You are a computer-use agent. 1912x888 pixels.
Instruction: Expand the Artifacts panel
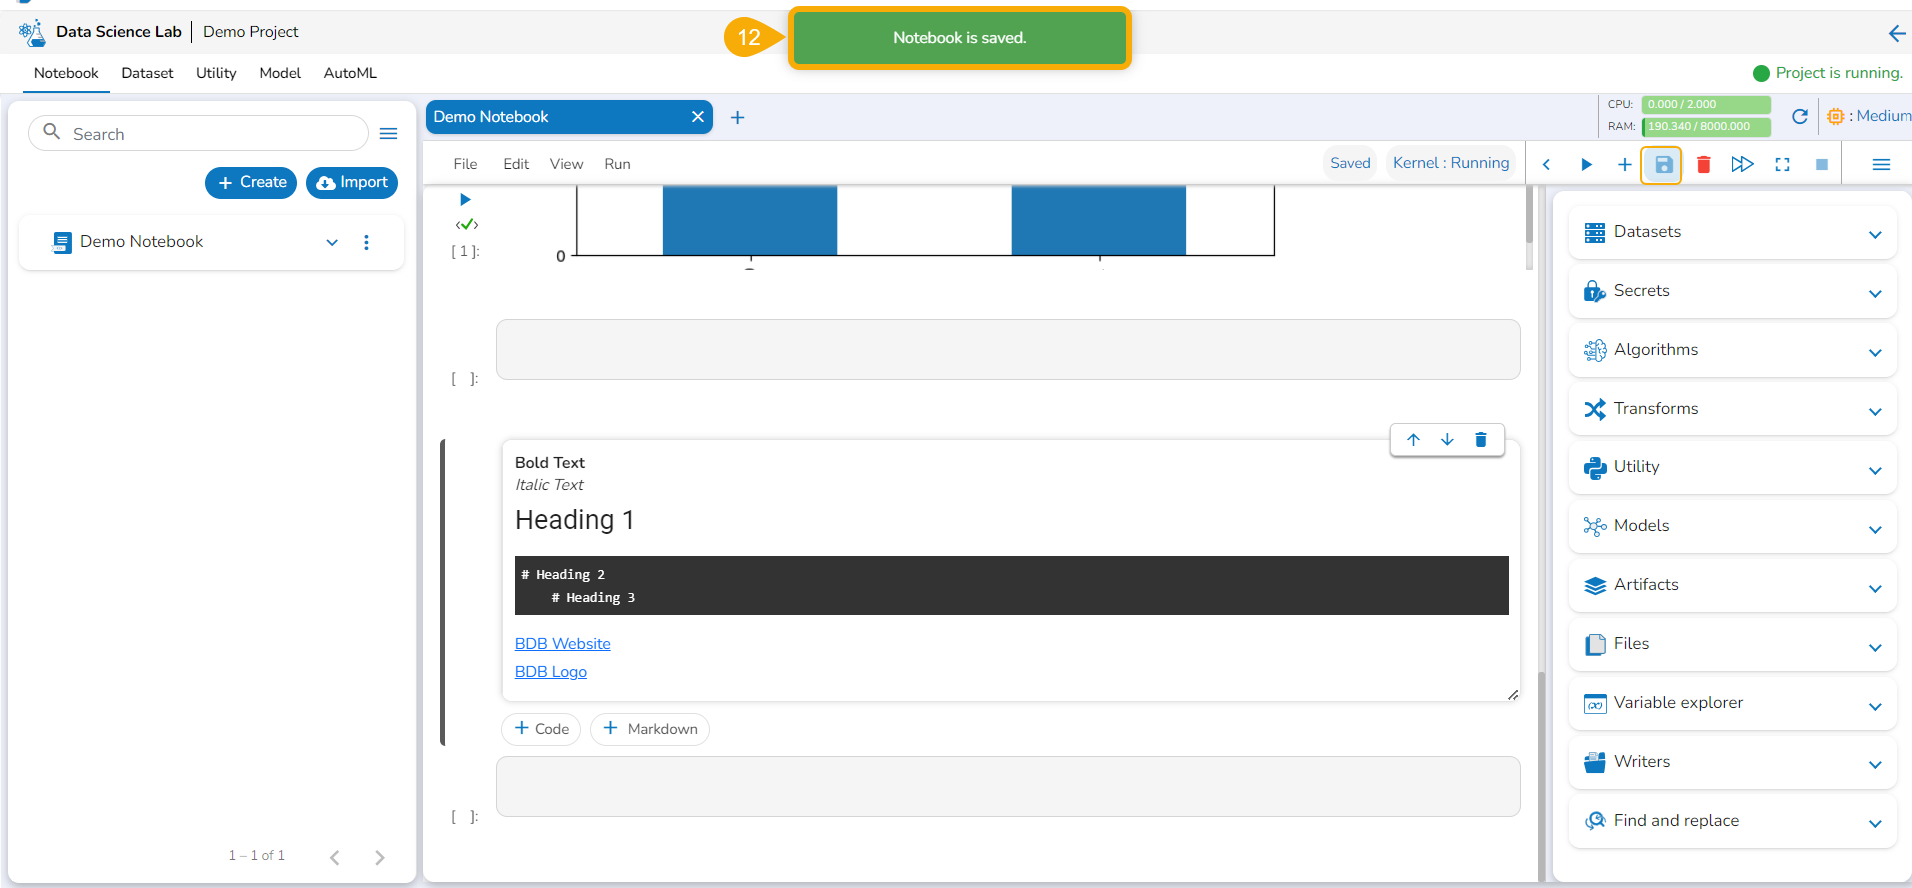(1875, 588)
